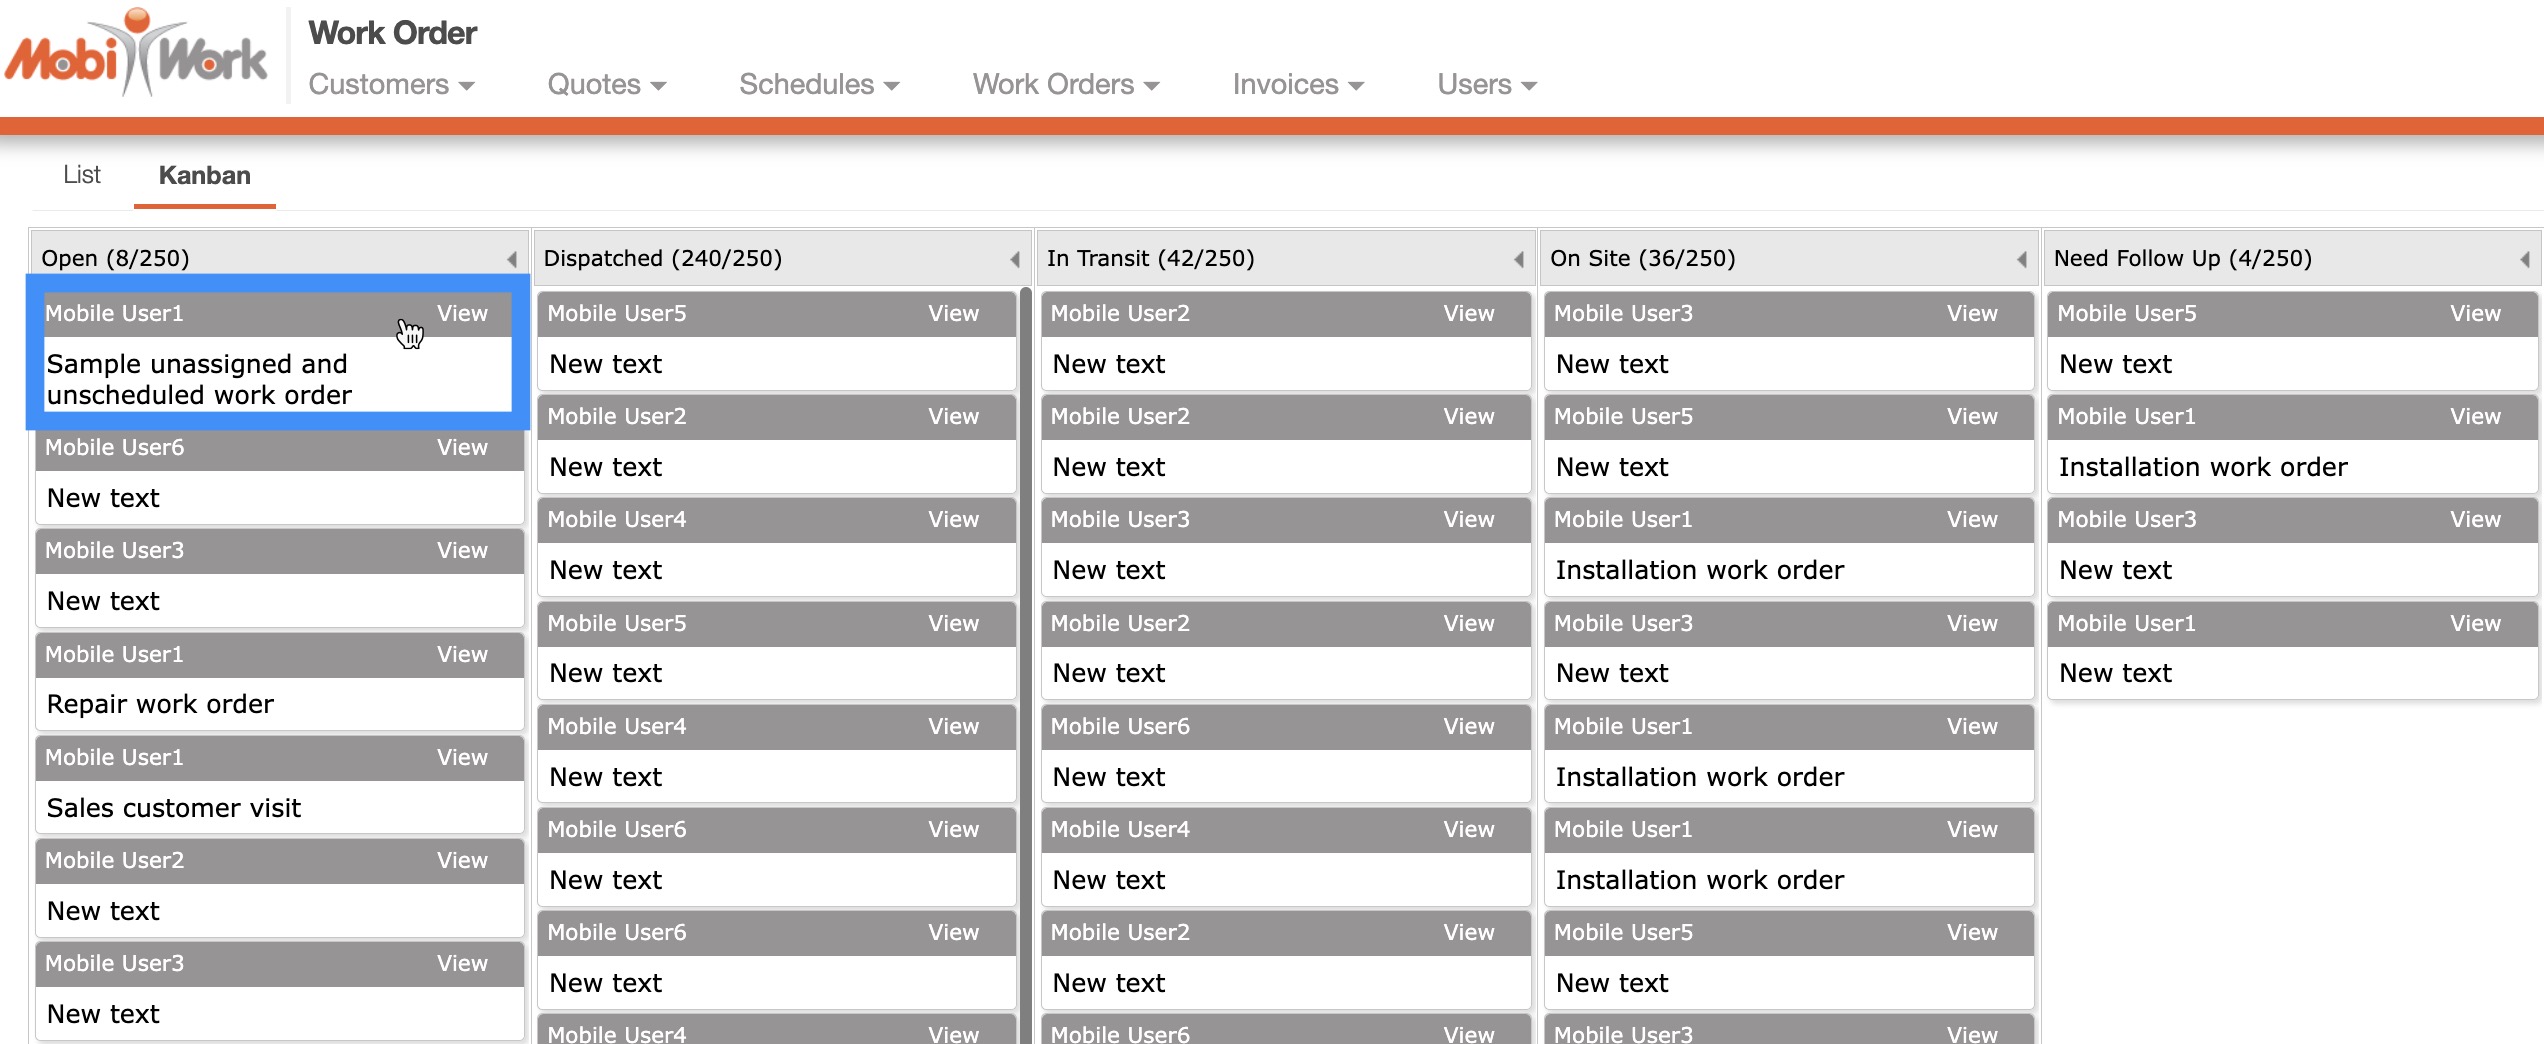2544x1044 pixels.
Task: View the Sample unassigned work order card
Action: click(x=462, y=314)
